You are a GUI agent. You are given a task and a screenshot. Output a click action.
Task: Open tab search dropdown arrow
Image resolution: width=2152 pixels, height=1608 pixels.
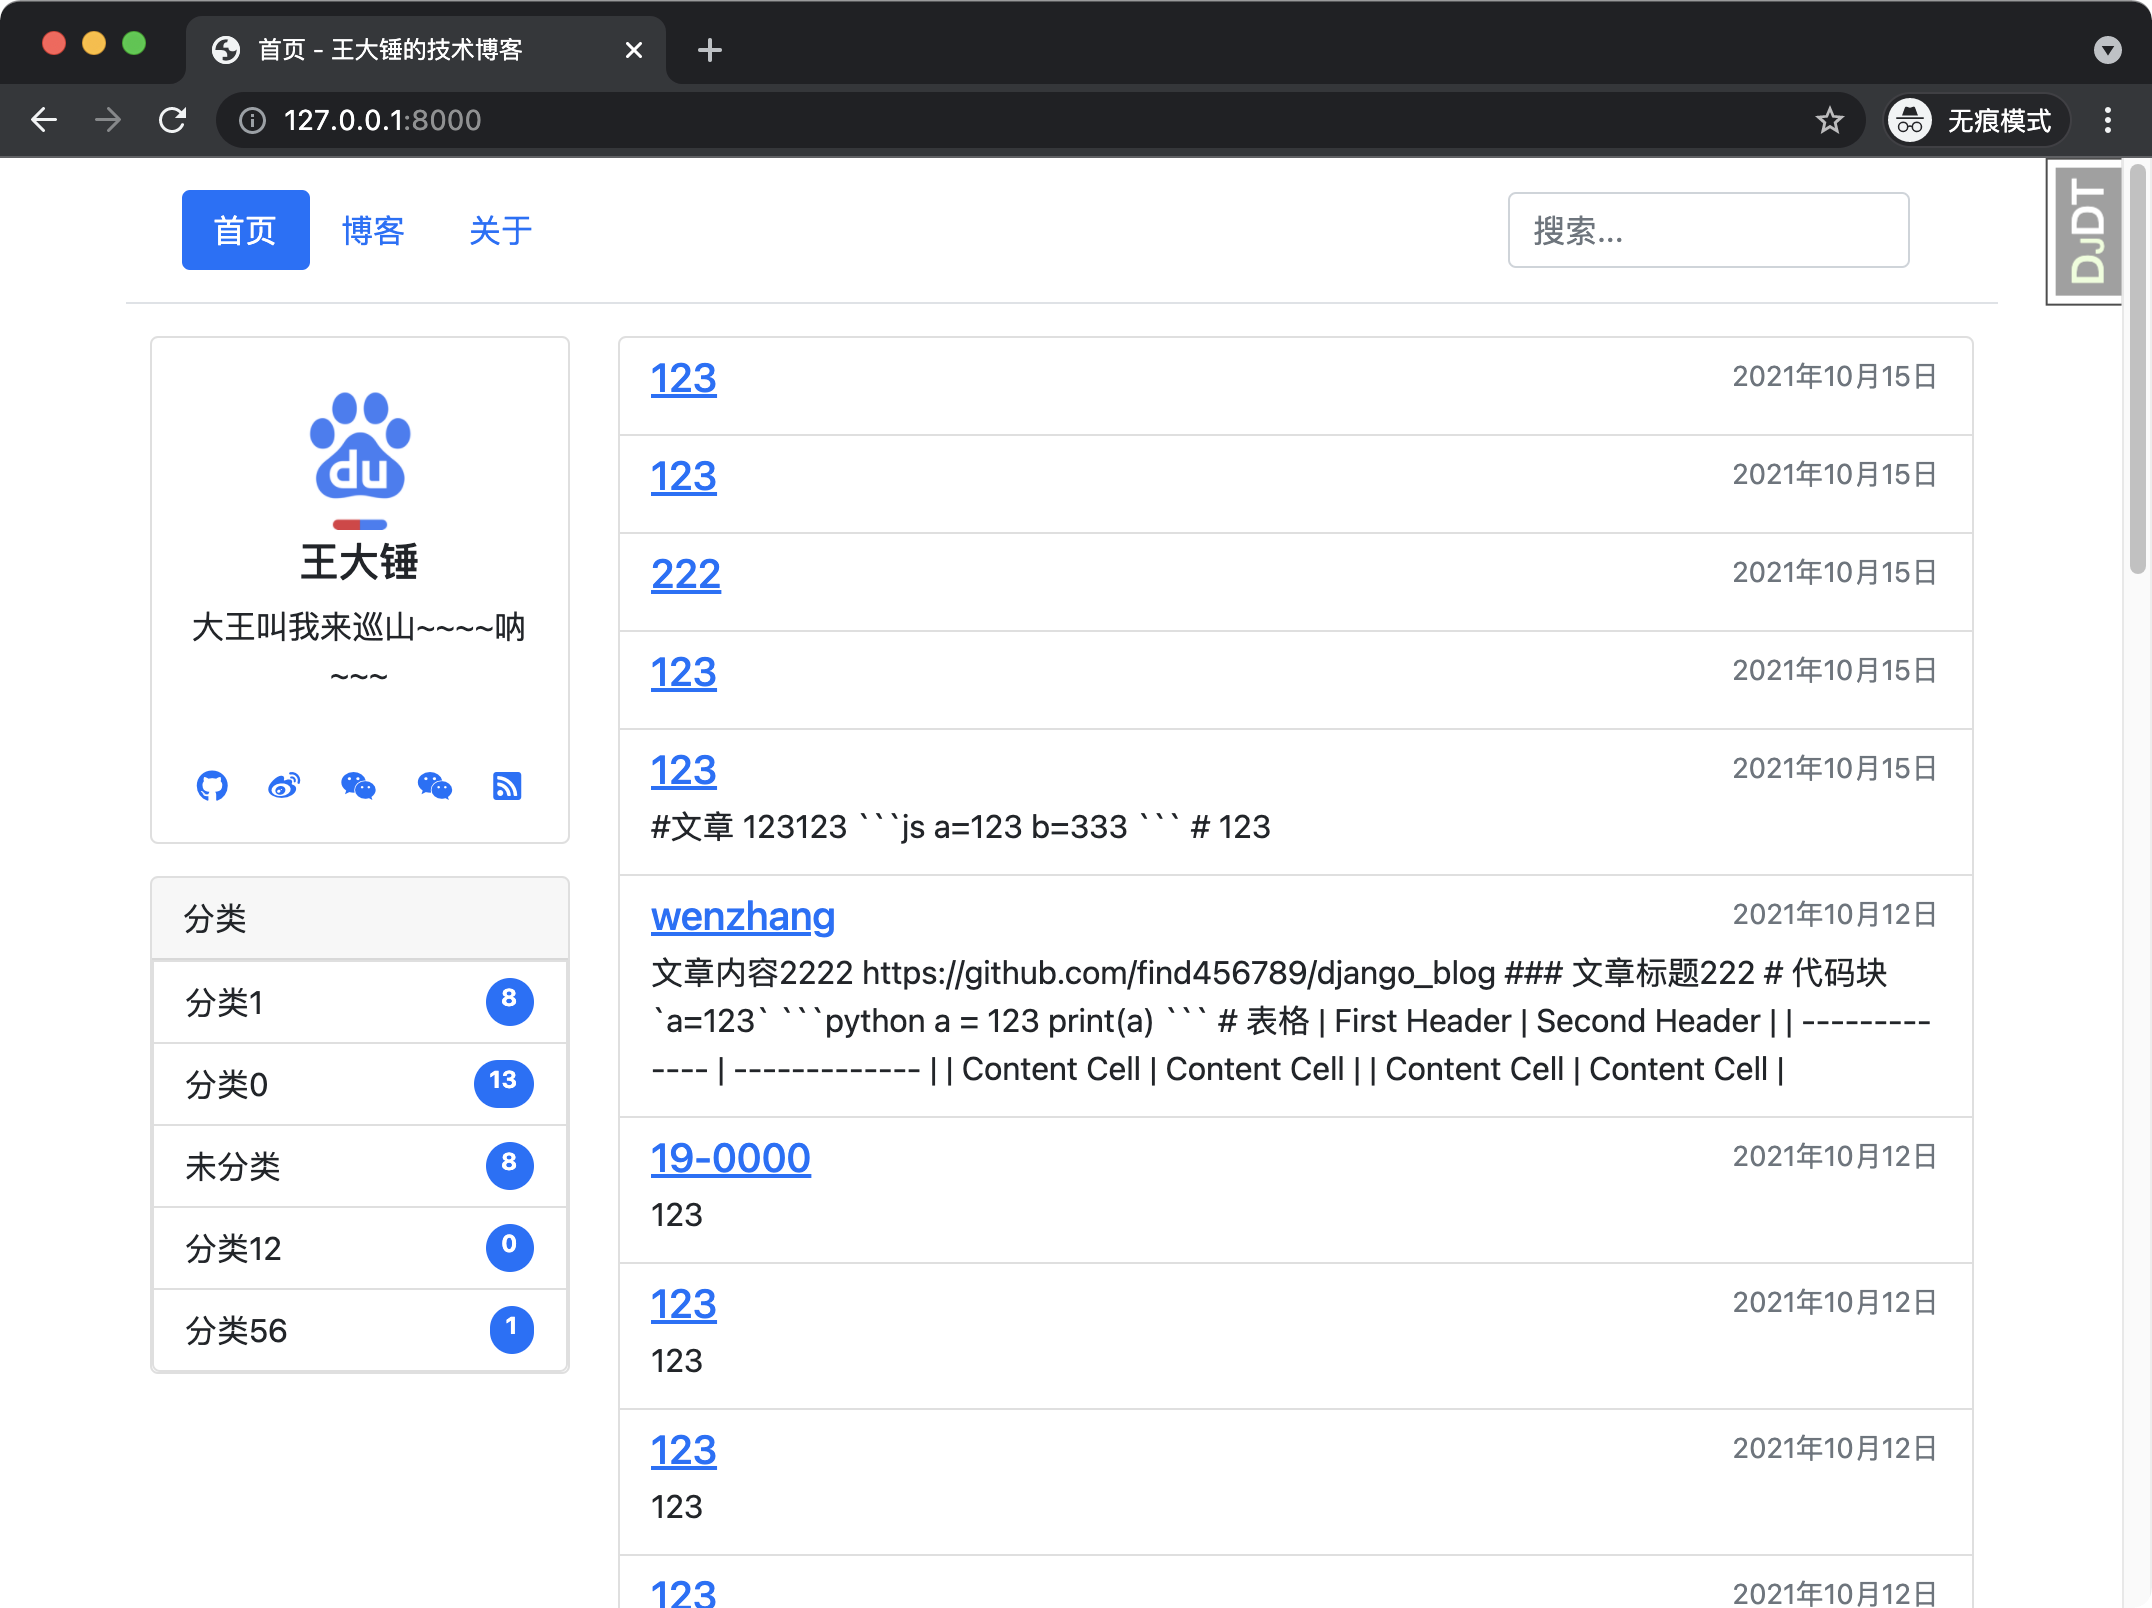pos(2108,49)
